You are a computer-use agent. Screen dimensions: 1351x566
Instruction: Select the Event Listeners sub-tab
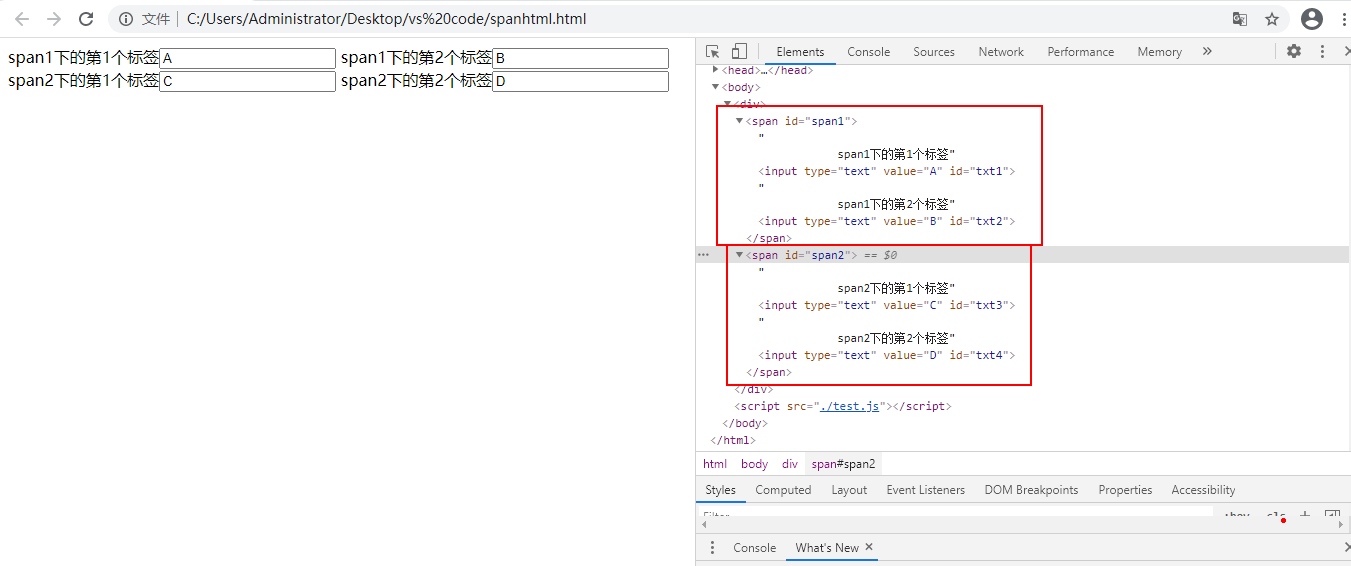(x=925, y=490)
